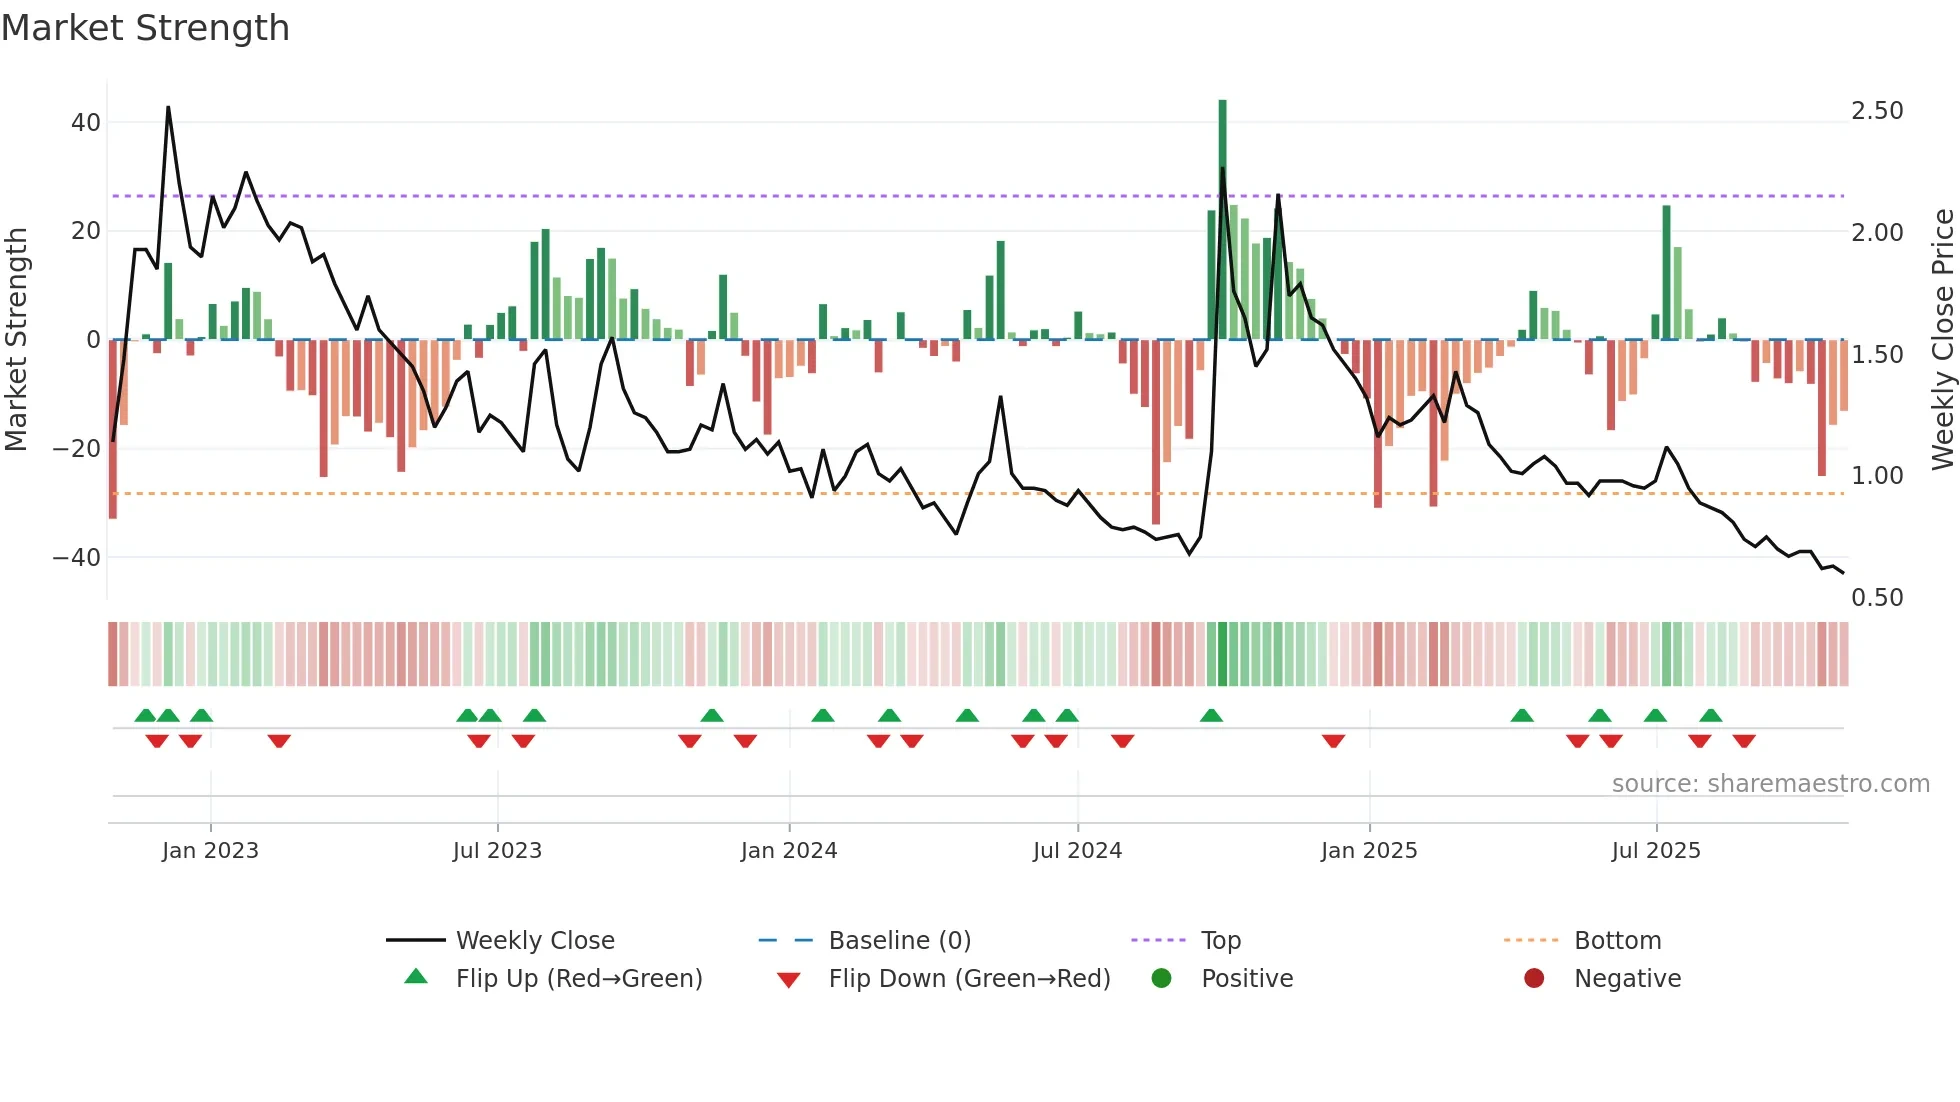Image resolution: width=1960 pixels, height=1102 pixels.
Task: Click the orange dotted Bottom legend icon
Action: 1531,940
